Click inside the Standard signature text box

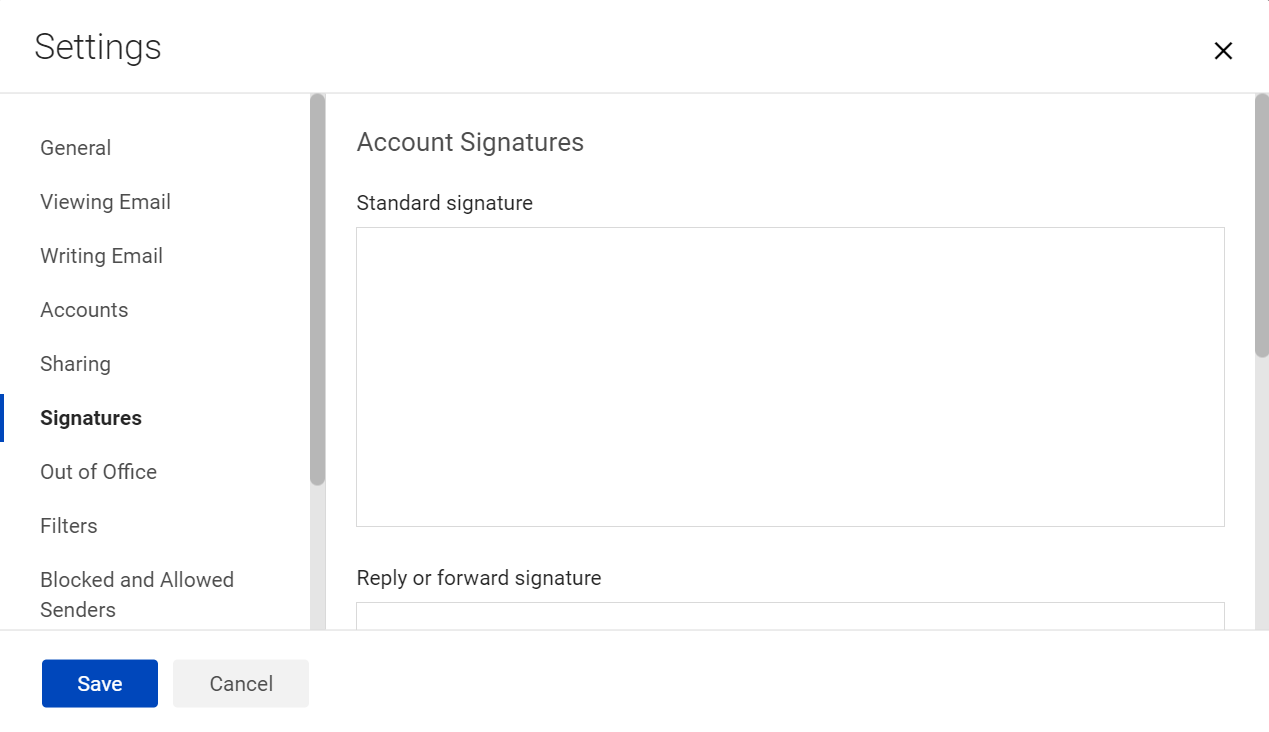pyautogui.click(x=790, y=376)
